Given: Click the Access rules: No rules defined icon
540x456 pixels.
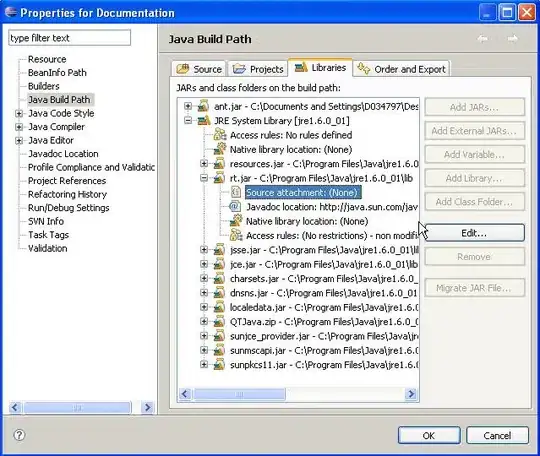Looking at the screenshot, I should [220, 135].
